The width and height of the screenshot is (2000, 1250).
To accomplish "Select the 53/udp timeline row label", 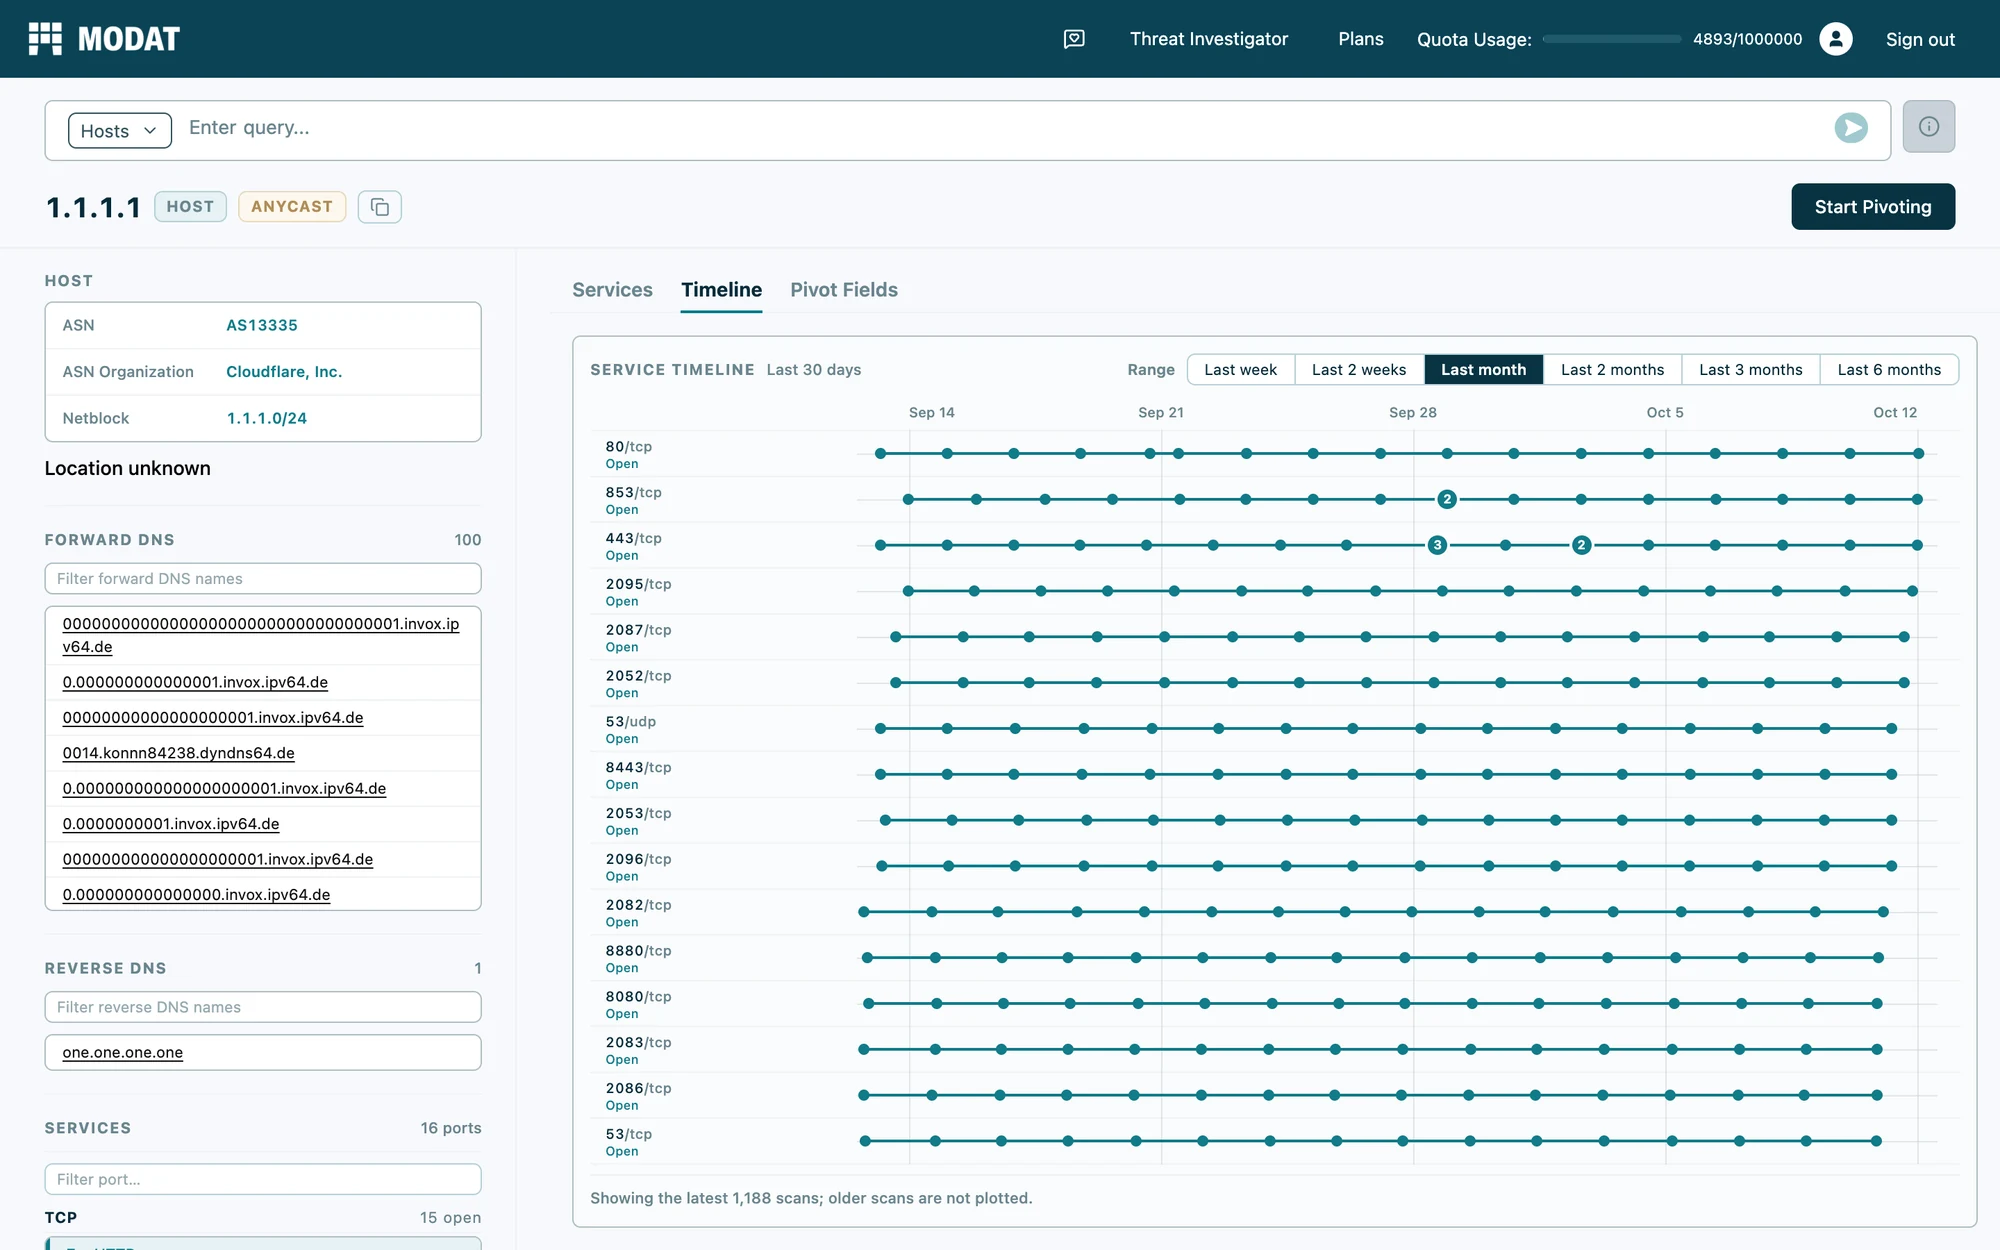I will click(x=631, y=729).
